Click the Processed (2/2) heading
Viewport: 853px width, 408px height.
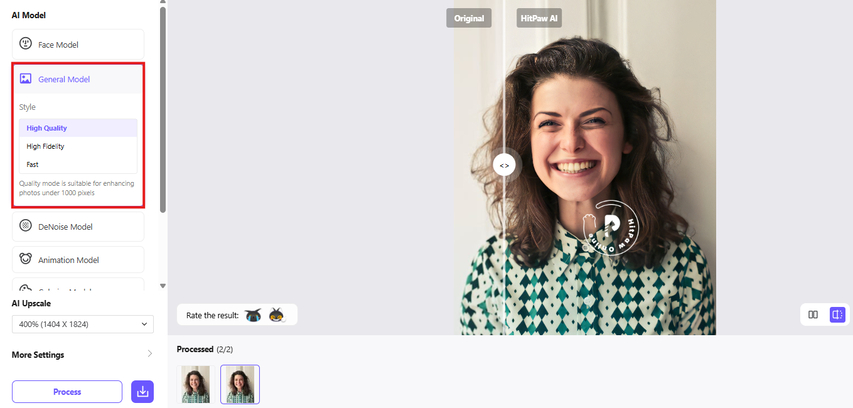(x=205, y=349)
